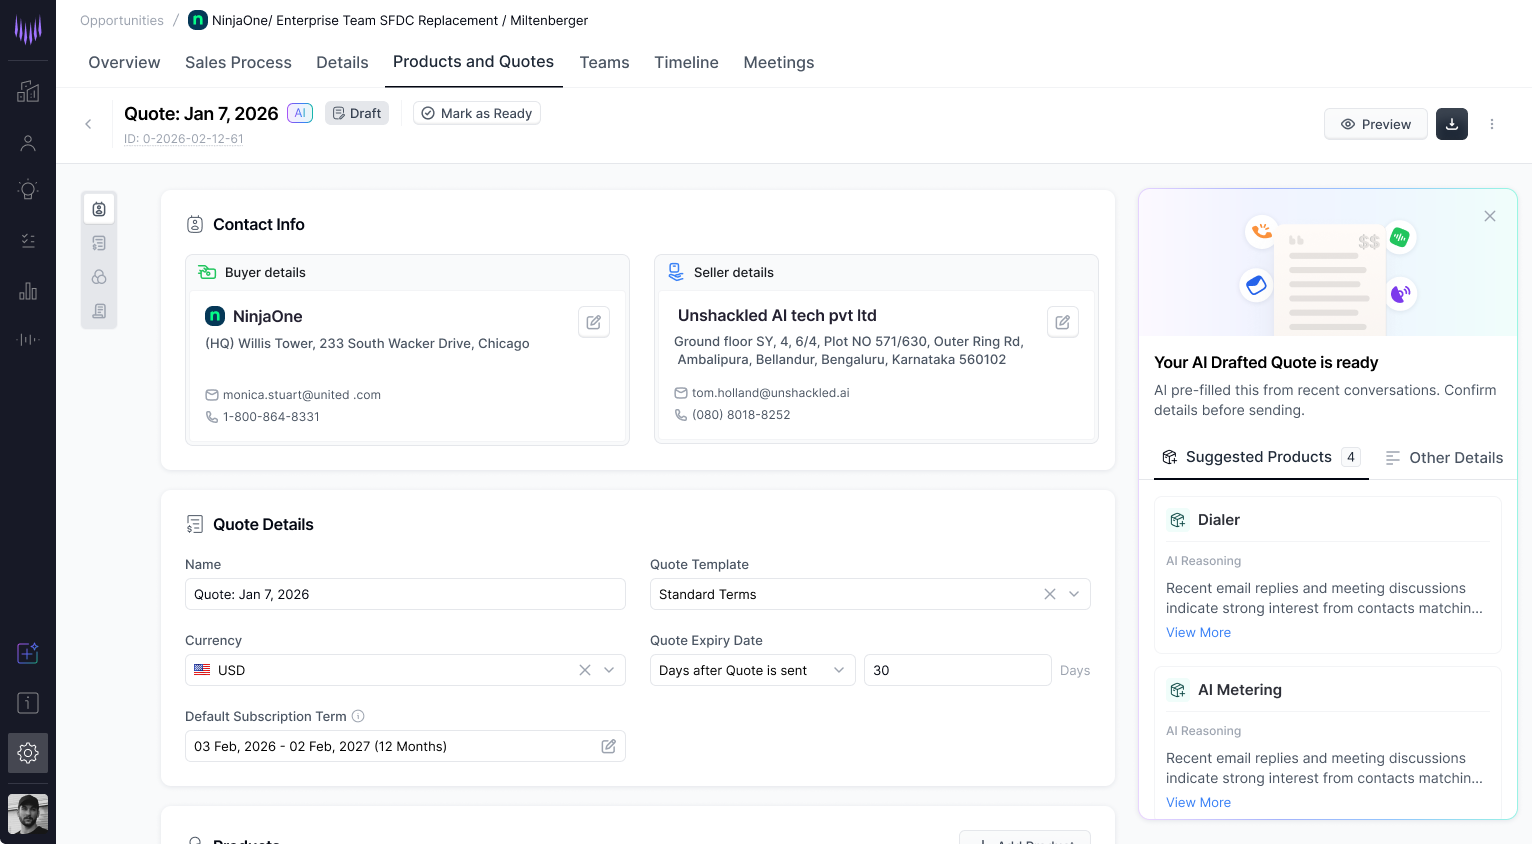
Task: Open the Days after Quote is sent dropdown
Action: click(753, 670)
